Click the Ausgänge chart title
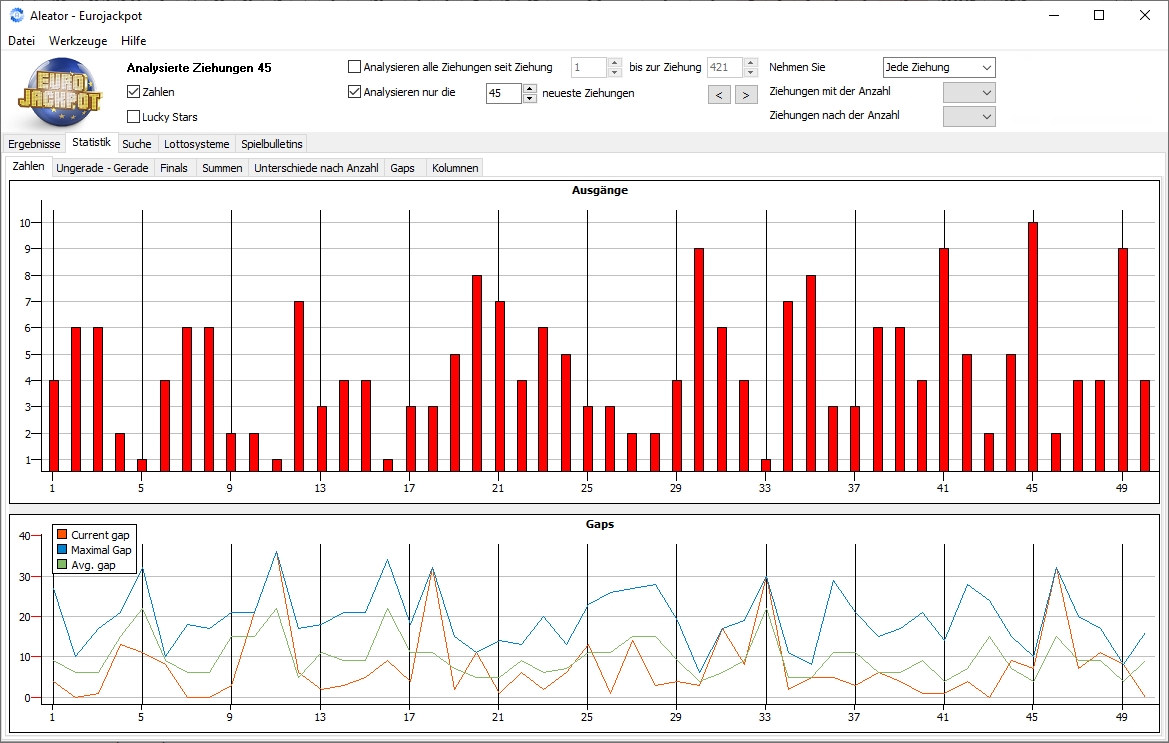The width and height of the screenshot is (1169, 743). click(599, 190)
